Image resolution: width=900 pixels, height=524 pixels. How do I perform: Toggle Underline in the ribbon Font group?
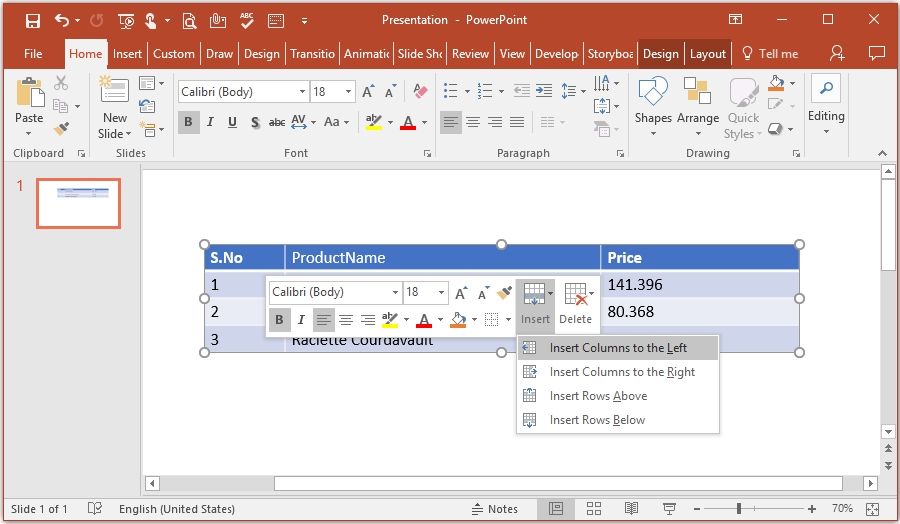tap(232, 123)
